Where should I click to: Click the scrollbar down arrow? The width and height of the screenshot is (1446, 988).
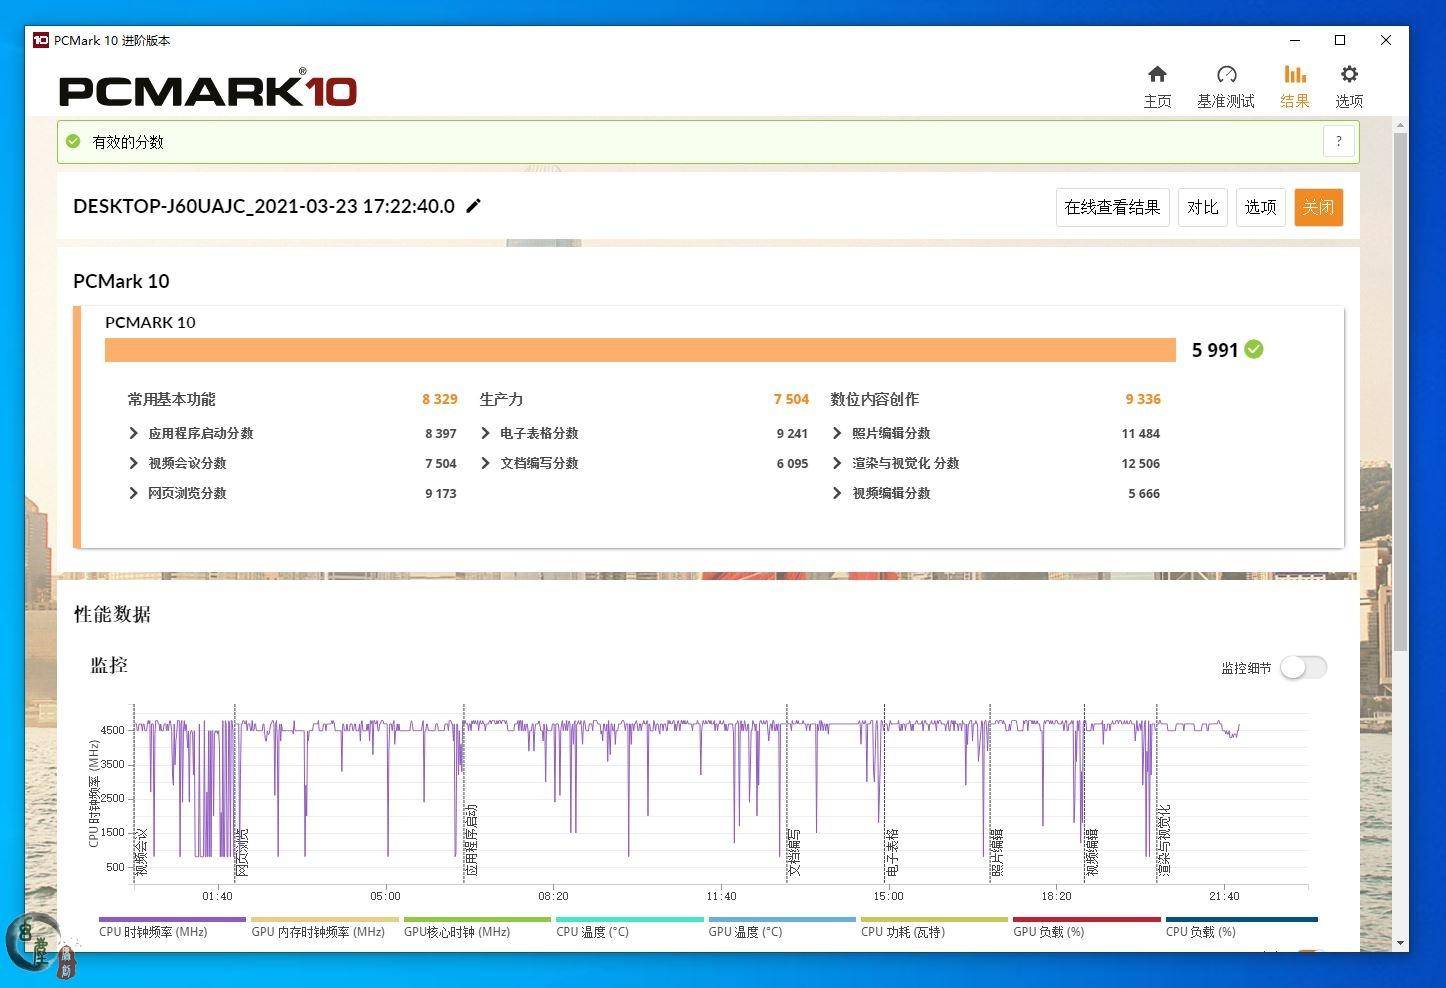(x=1400, y=943)
